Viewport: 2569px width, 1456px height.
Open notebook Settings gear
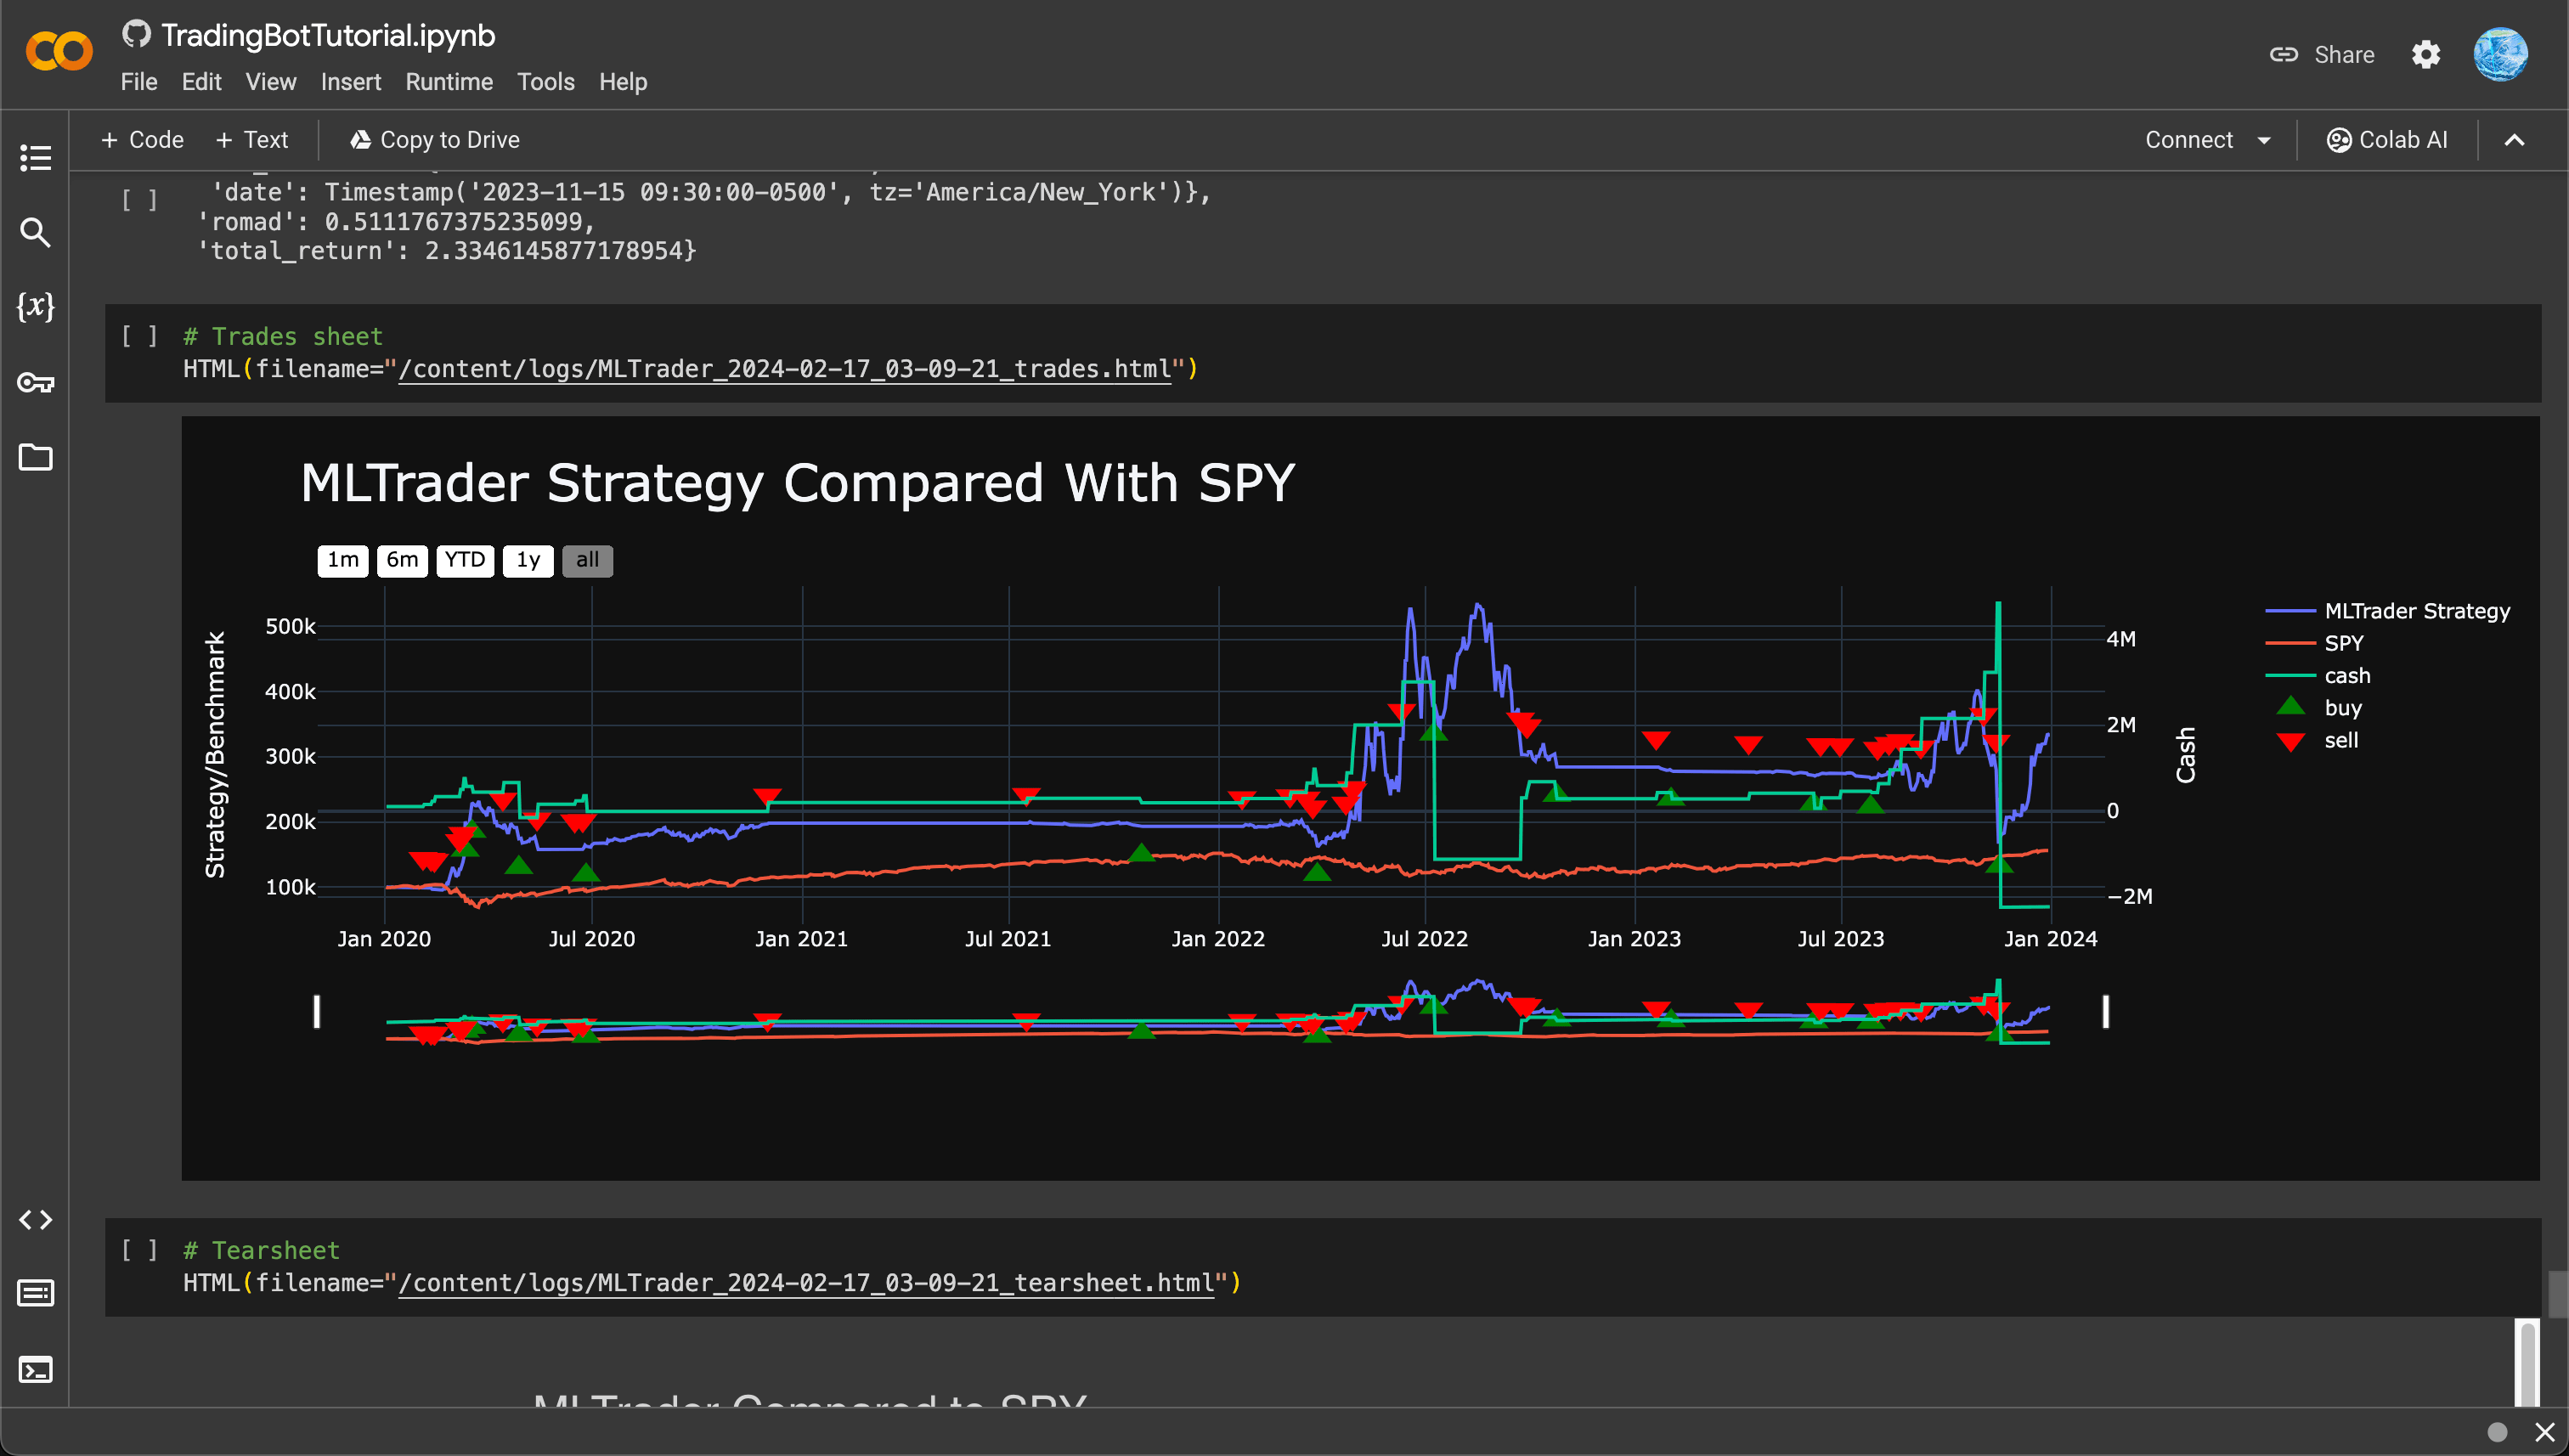point(2425,54)
